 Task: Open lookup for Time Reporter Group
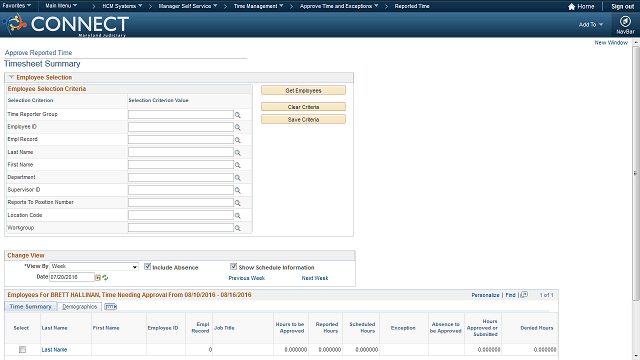[x=238, y=115]
